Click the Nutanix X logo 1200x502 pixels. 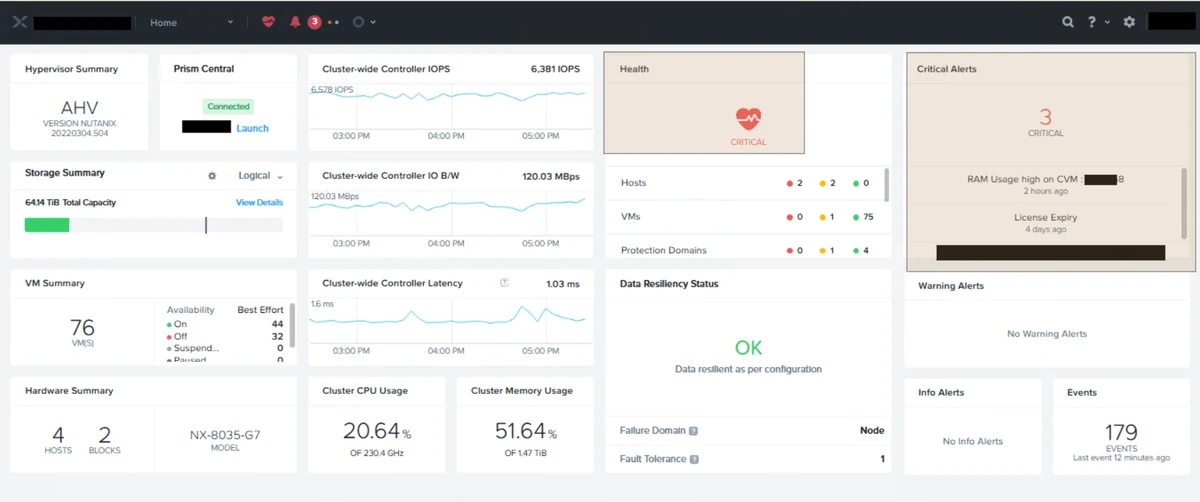(x=19, y=22)
